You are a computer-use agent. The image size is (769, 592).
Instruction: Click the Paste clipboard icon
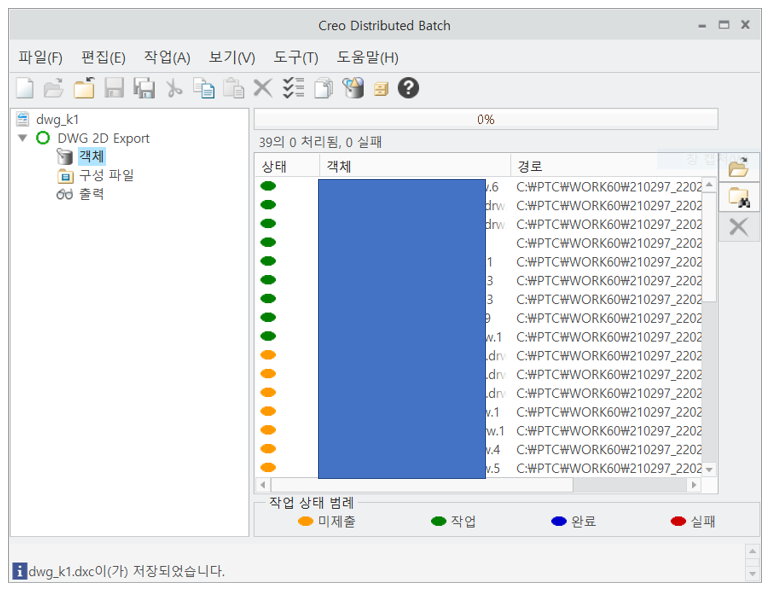coord(233,88)
